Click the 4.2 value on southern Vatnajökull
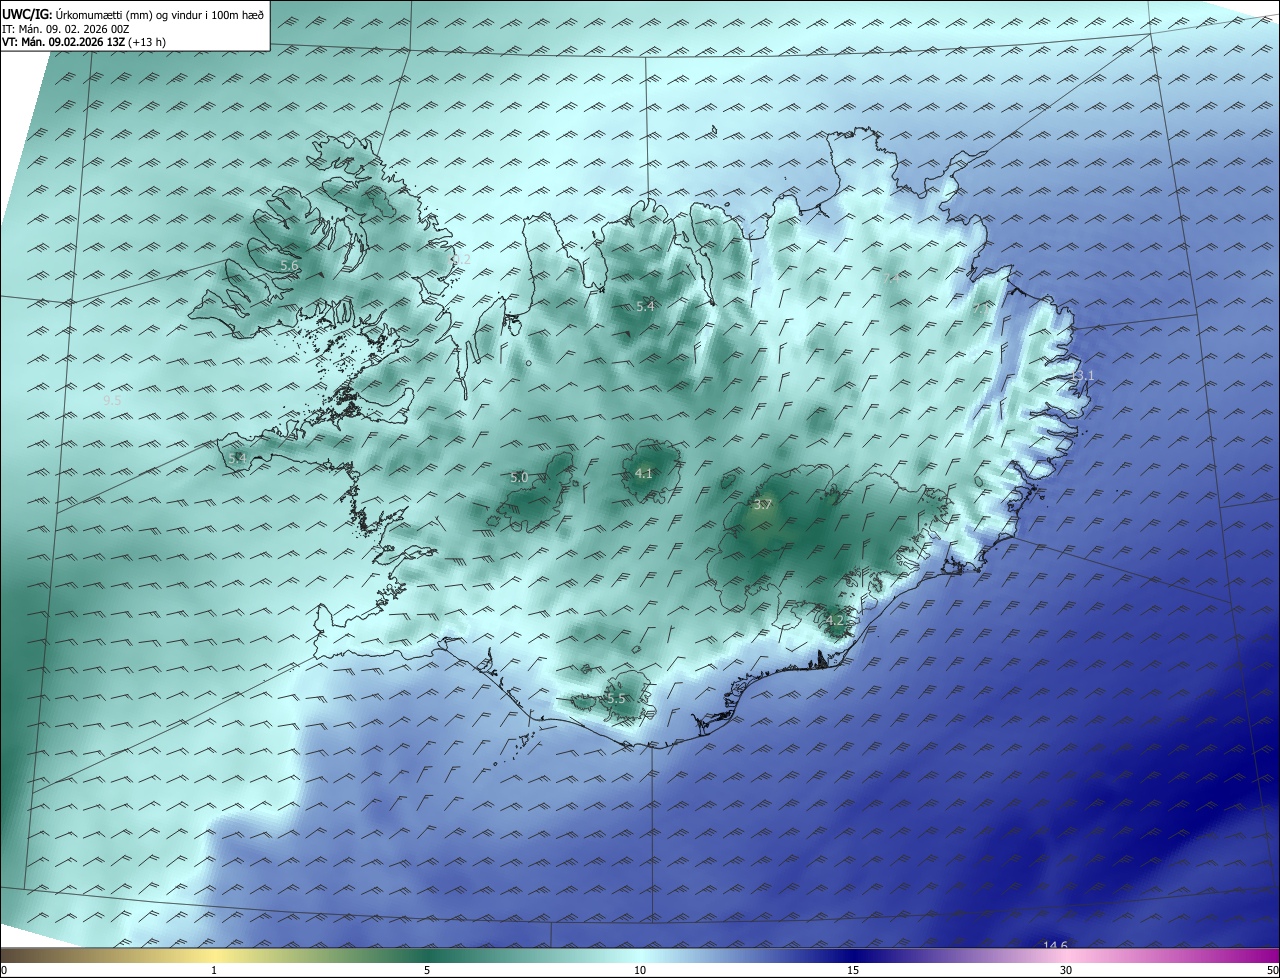This screenshot has width=1280, height=978. 835,621
